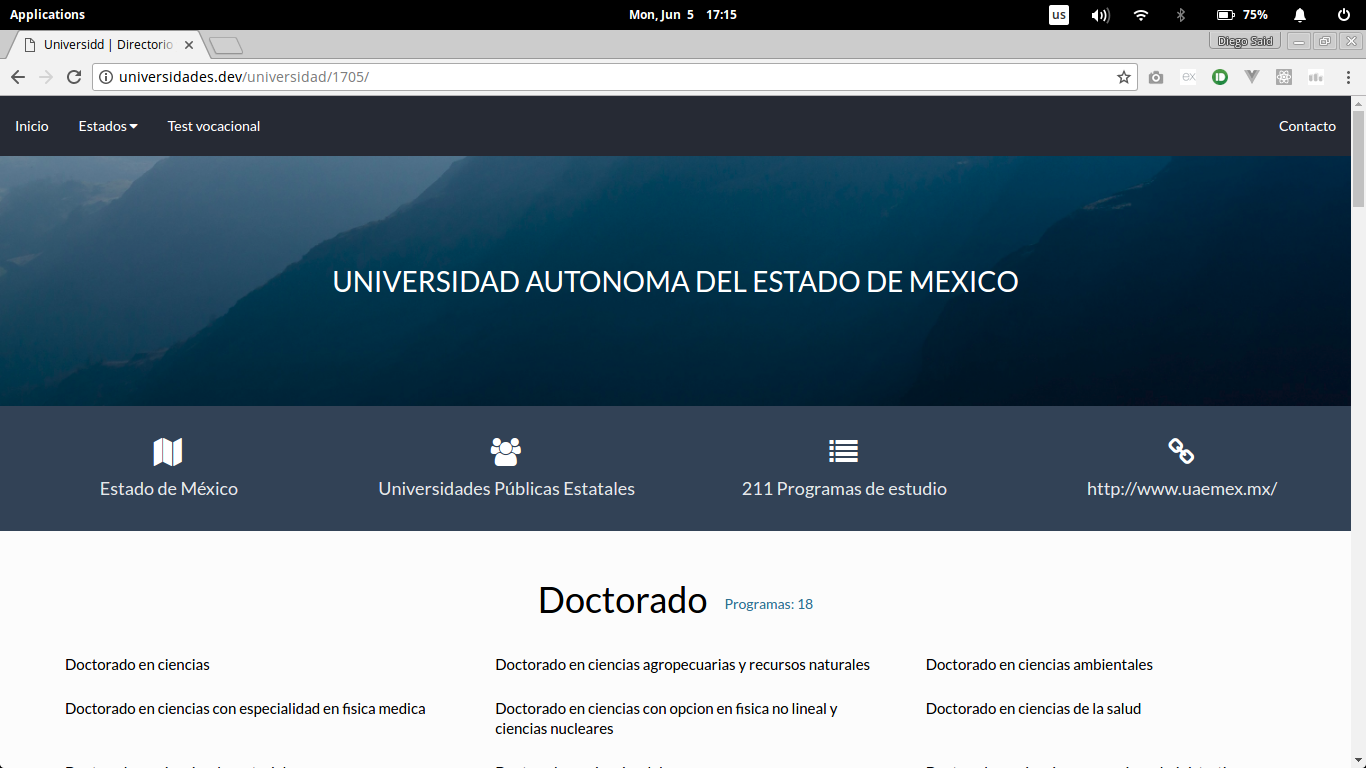Image resolution: width=1366 pixels, height=768 pixels.
Task: Click the browser forward arrow
Action: click(46, 77)
